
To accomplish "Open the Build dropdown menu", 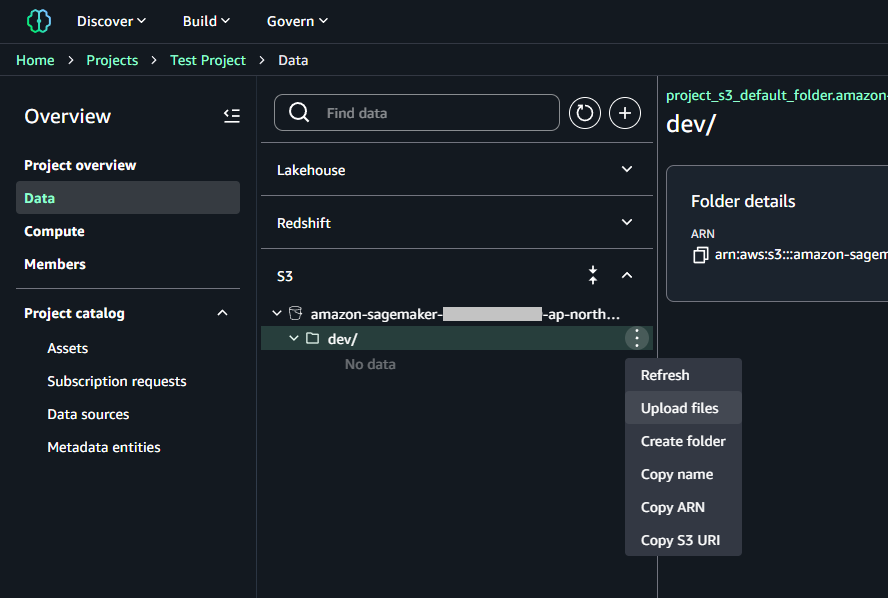I will click(x=206, y=21).
